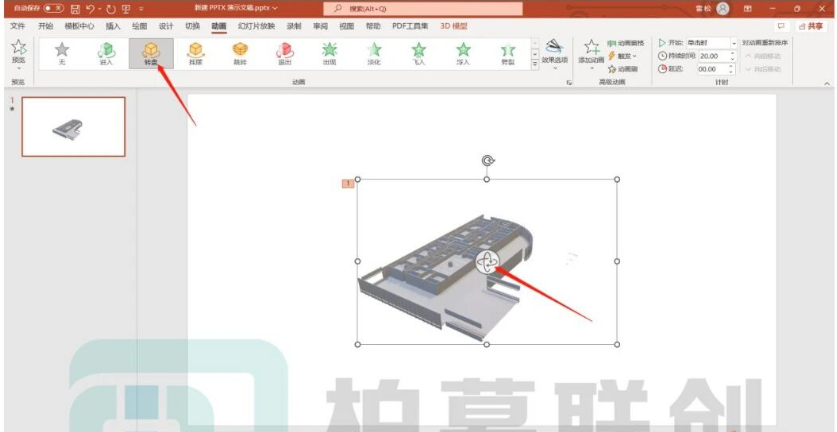Apply the 飞入 (Fly In) animation
The image size is (837, 432).
(419, 53)
